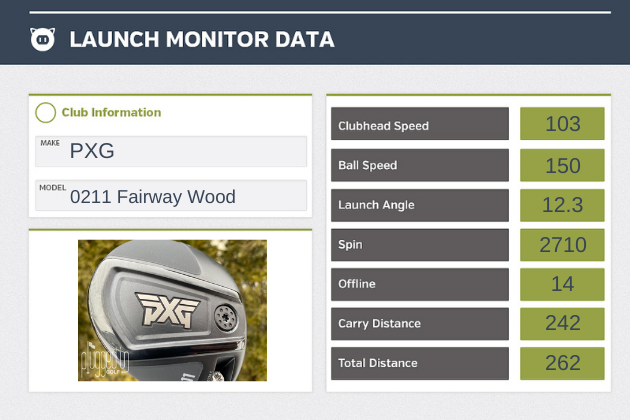The width and height of the screenshot is (630, 420).
Task: Select the Club Information heading
Action: [x=111, y=113]
